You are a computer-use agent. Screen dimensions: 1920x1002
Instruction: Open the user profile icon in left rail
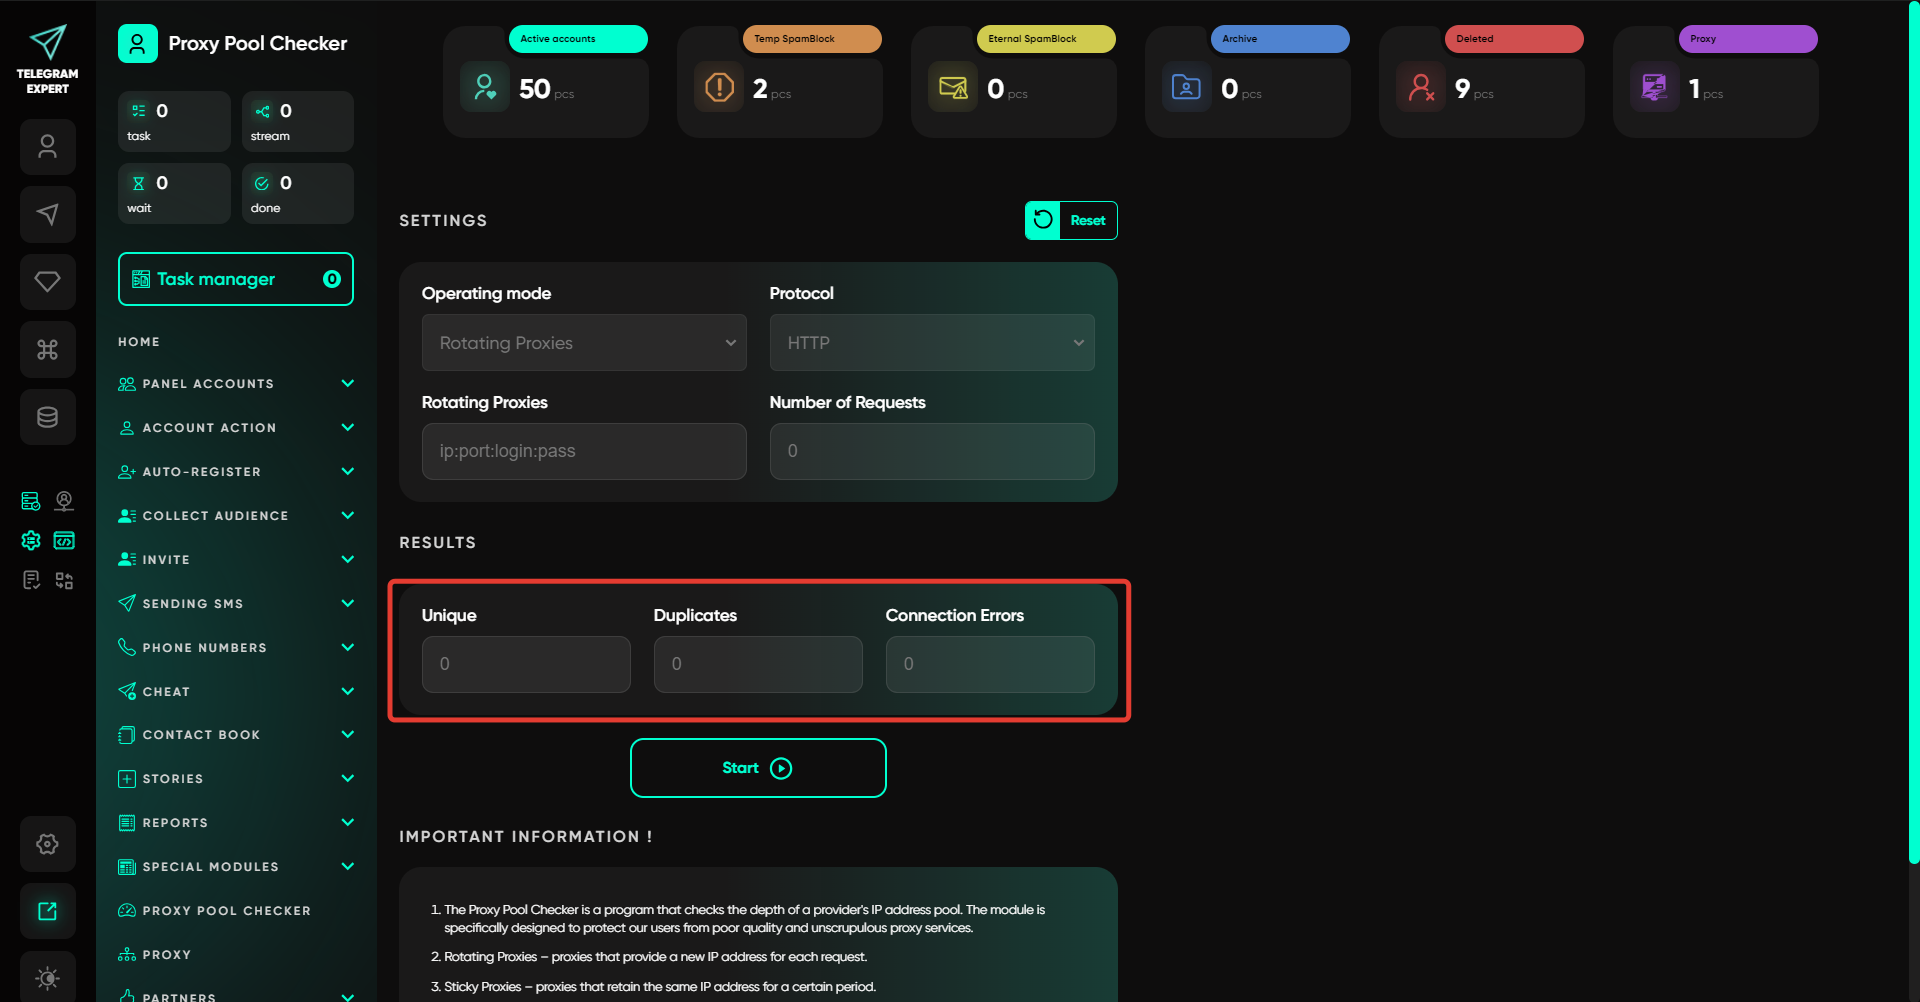[x=47, y=147]
